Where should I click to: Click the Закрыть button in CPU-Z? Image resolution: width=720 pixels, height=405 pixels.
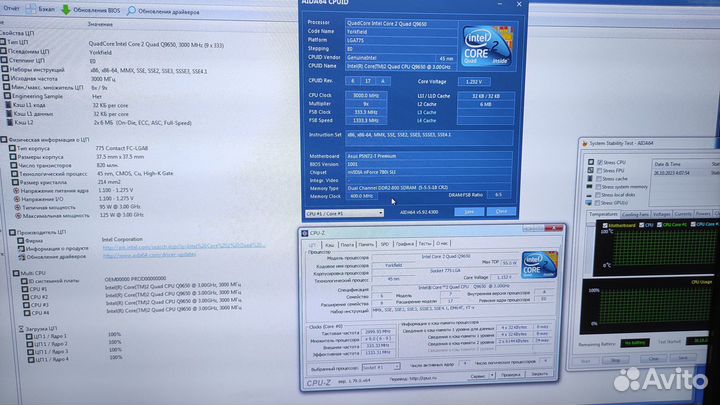(539, 374)
